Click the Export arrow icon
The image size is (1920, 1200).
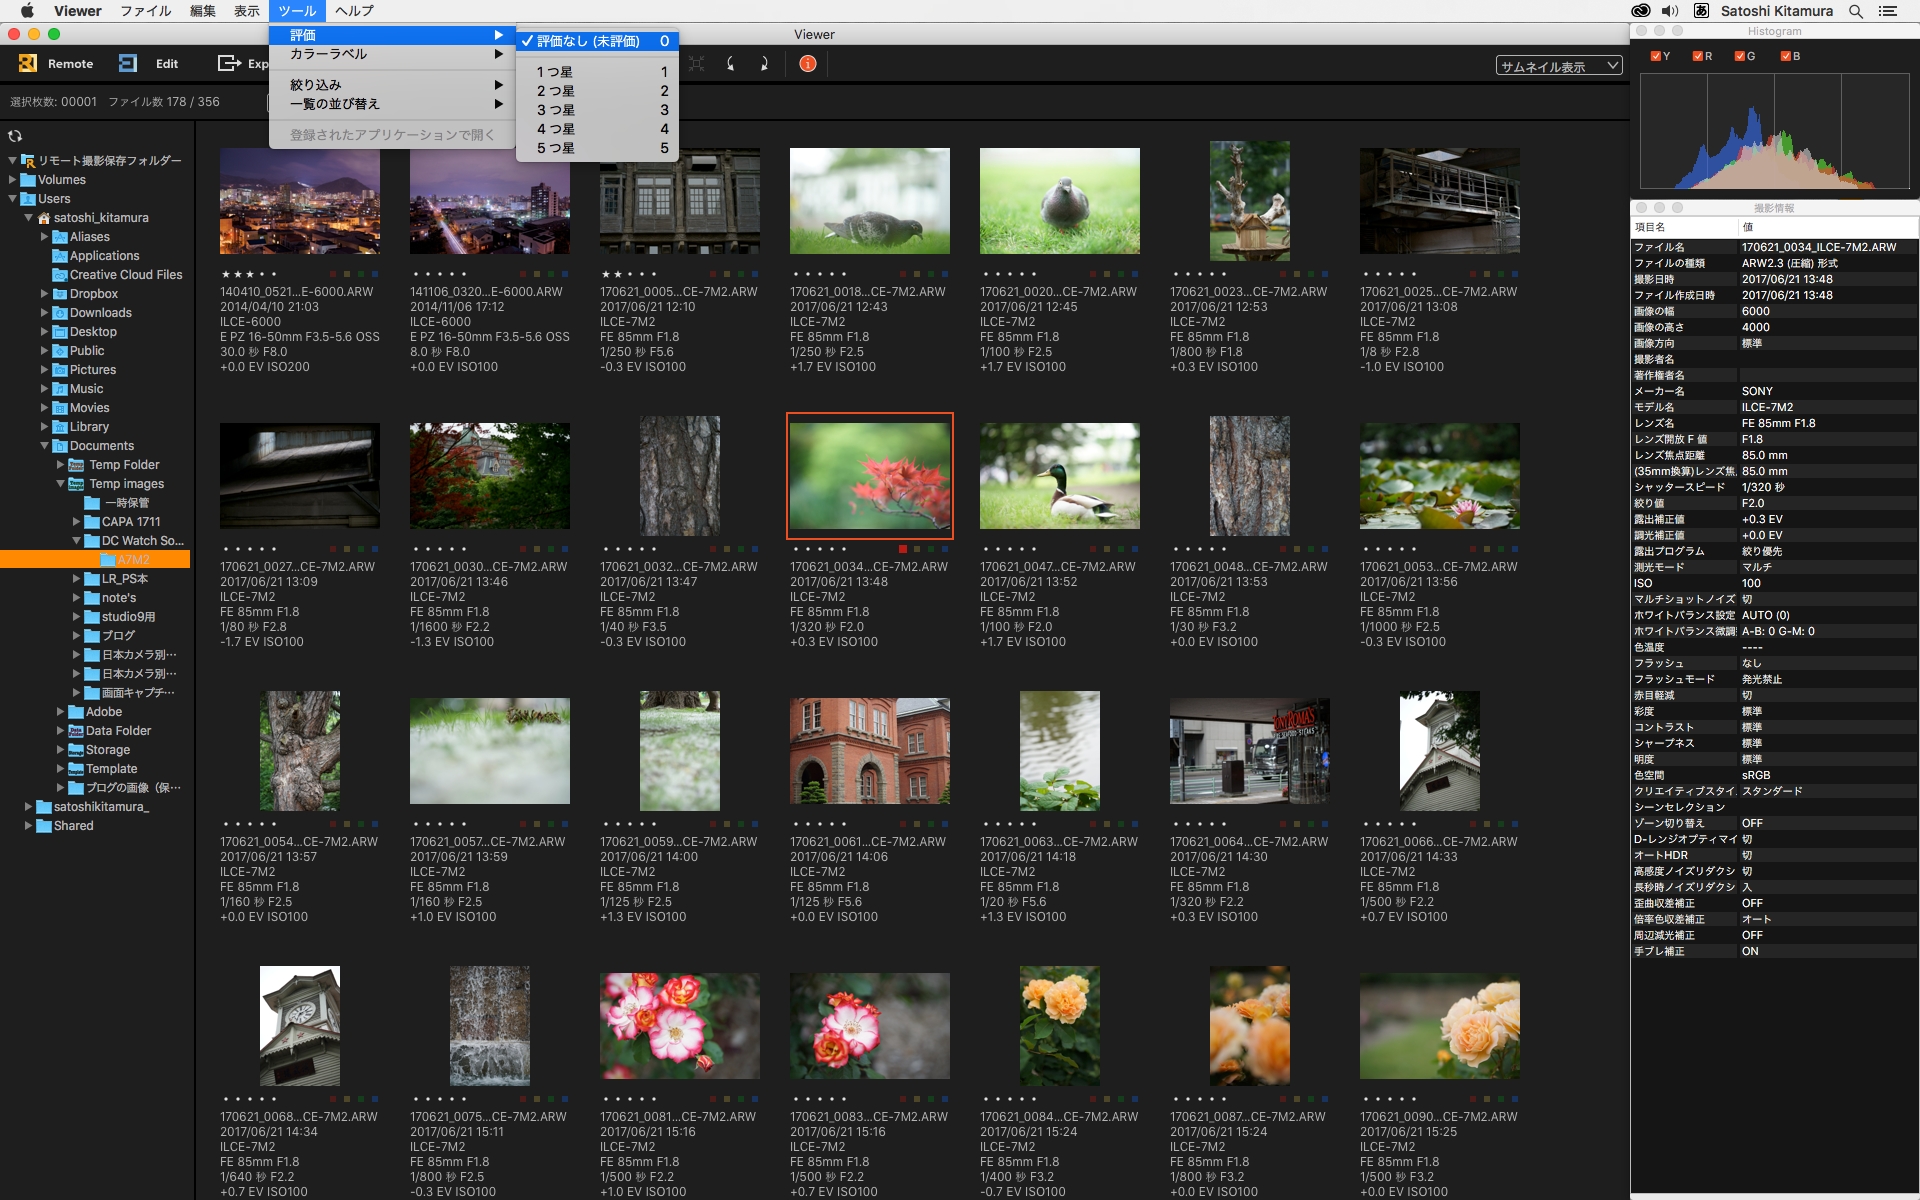click(x=229, y=63)
